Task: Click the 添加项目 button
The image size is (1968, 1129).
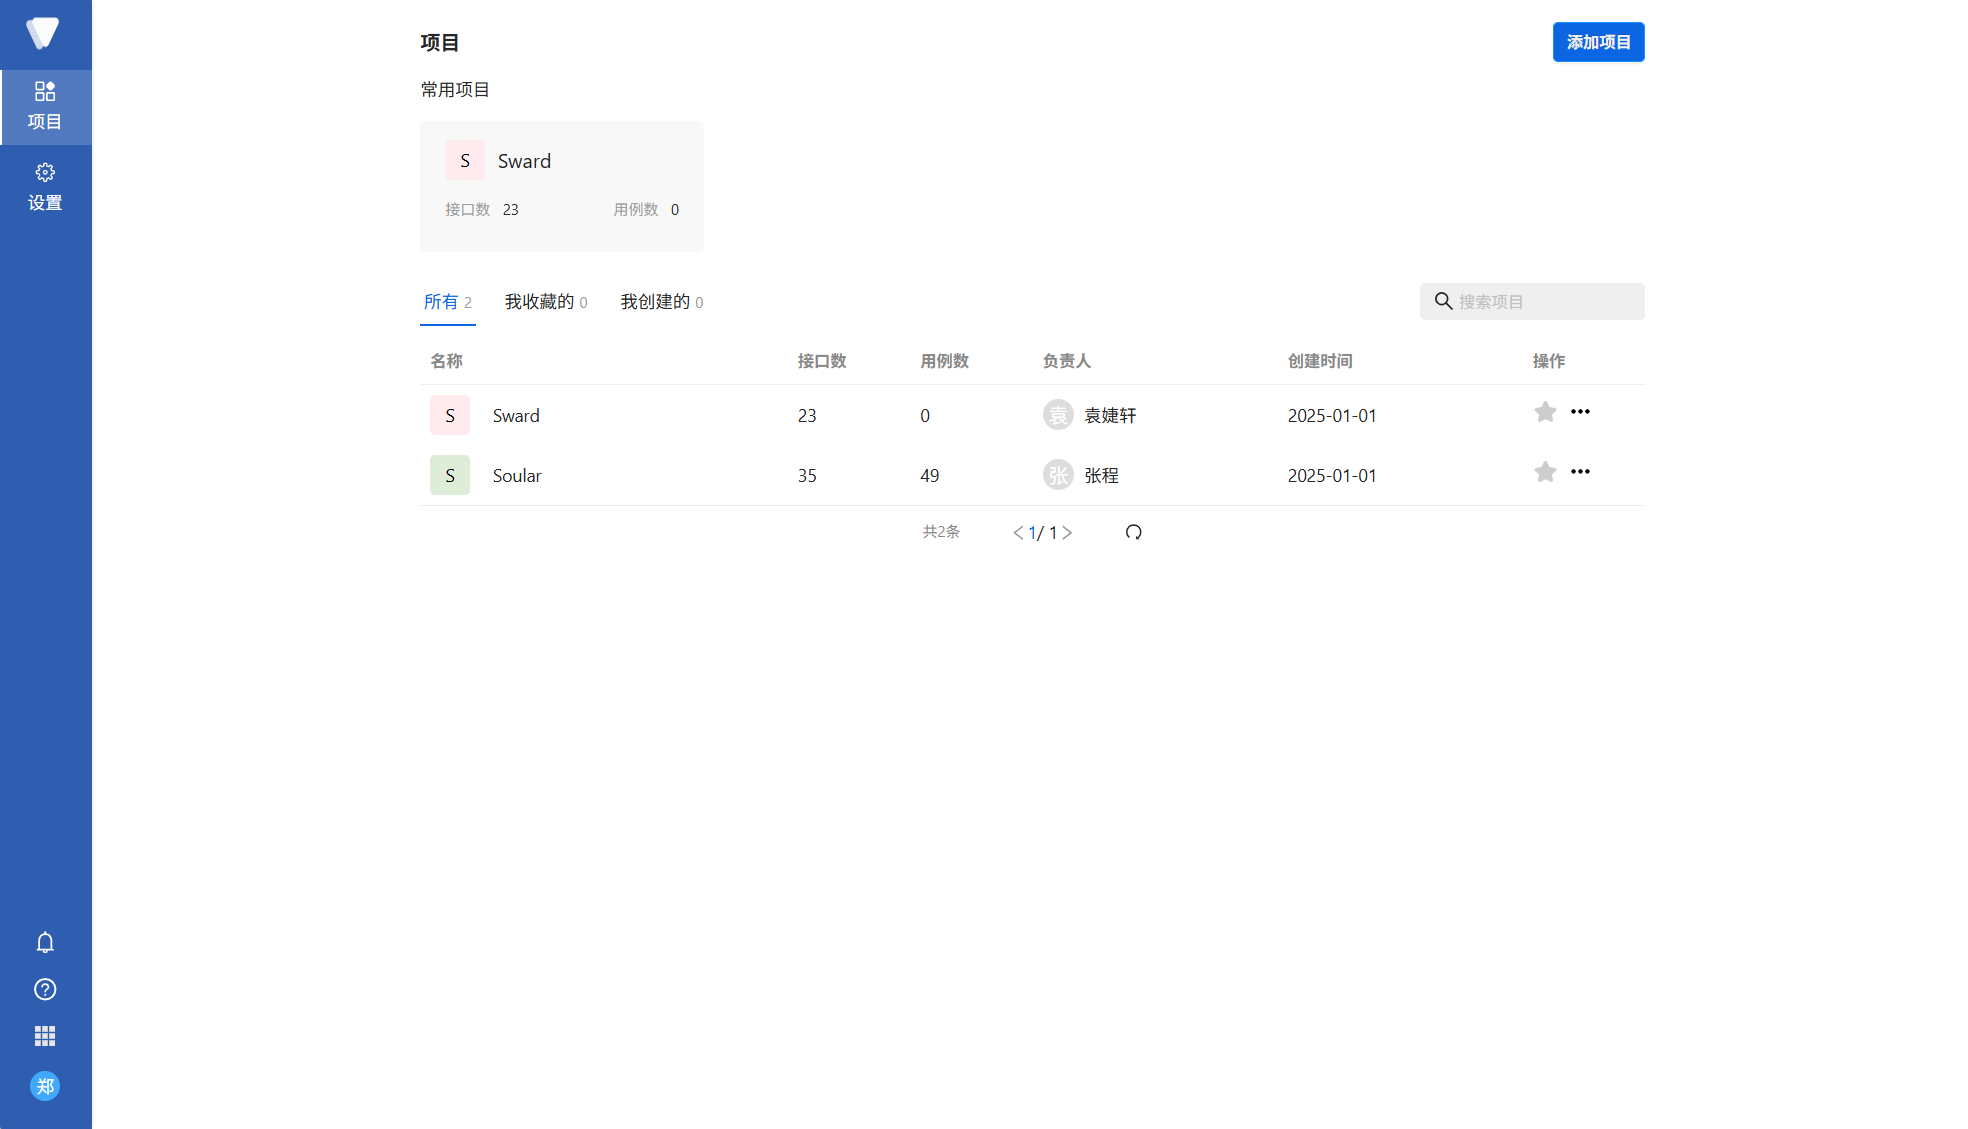Action: tap(1598, 42)
